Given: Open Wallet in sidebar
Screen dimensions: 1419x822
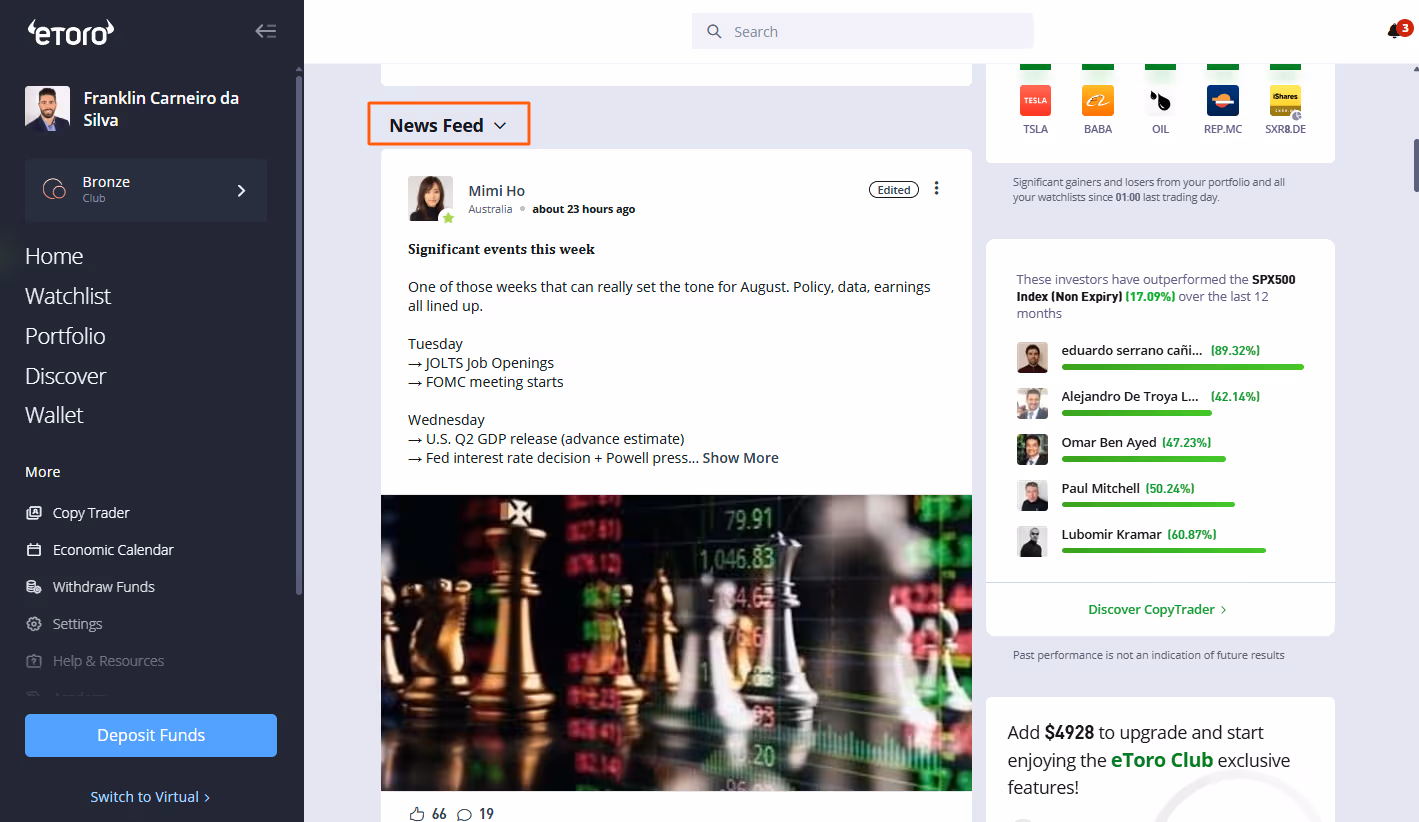Looking at the screenshot, I should (54, 415).
